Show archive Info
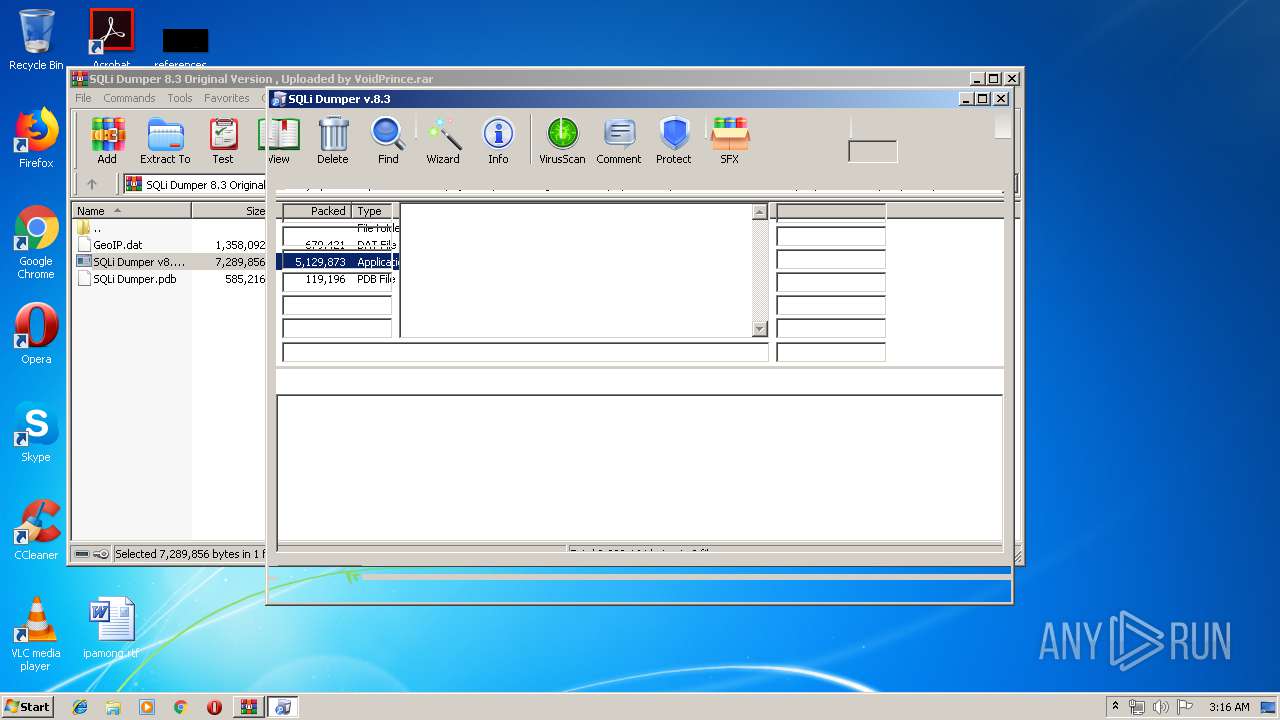The width and height of the screenshot is (1280, 720). click(498, 140)
